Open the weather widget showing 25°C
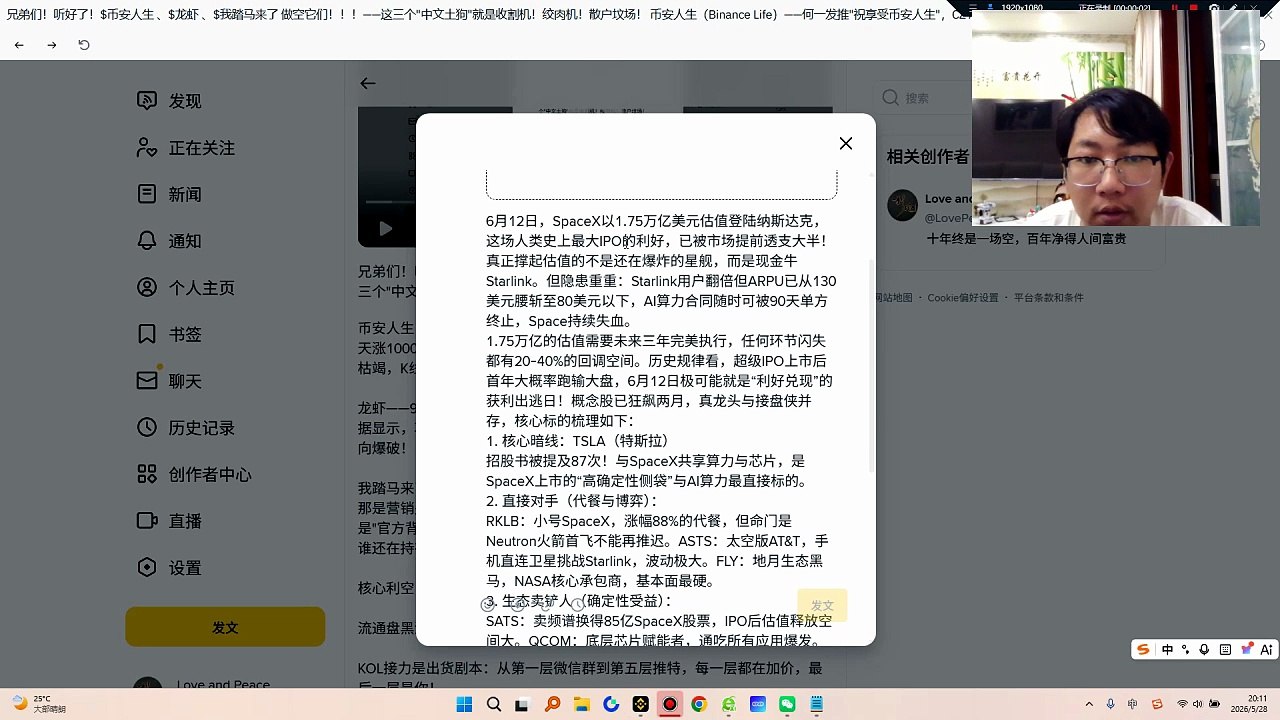Image resolution: width=1280 pixels, height=720 pixels. click(x=38, y=704)
